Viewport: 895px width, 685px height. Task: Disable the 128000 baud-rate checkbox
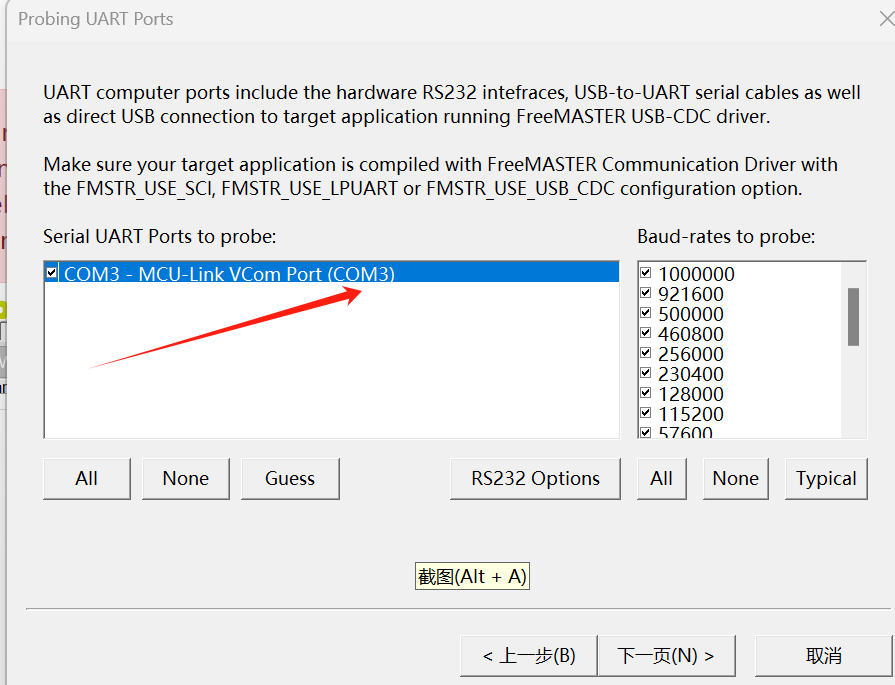pos(645,393)
